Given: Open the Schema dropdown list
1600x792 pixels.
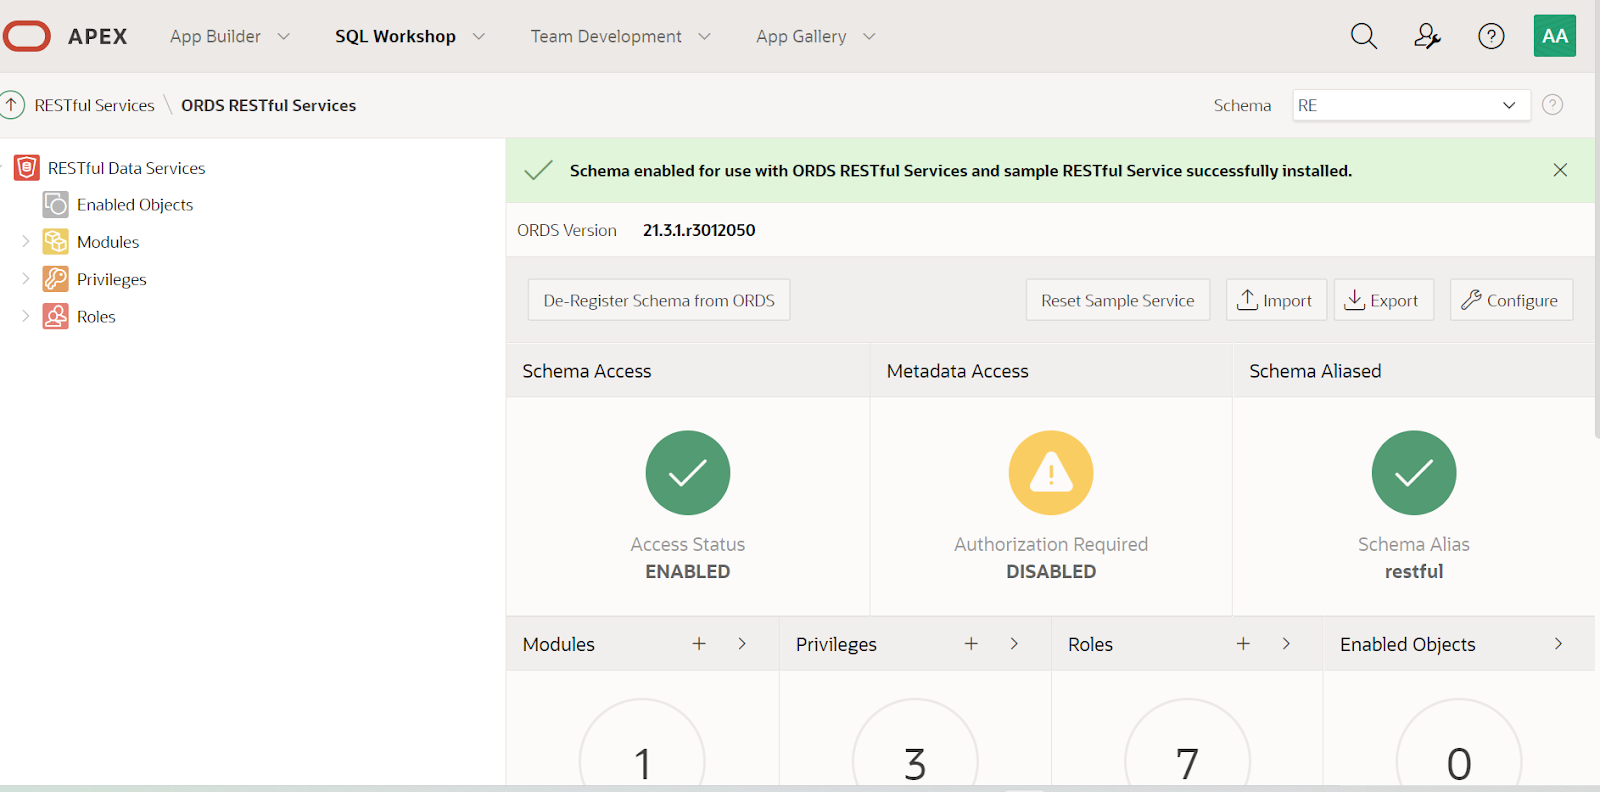Looking at the screenshot, I should point(1410,105).
